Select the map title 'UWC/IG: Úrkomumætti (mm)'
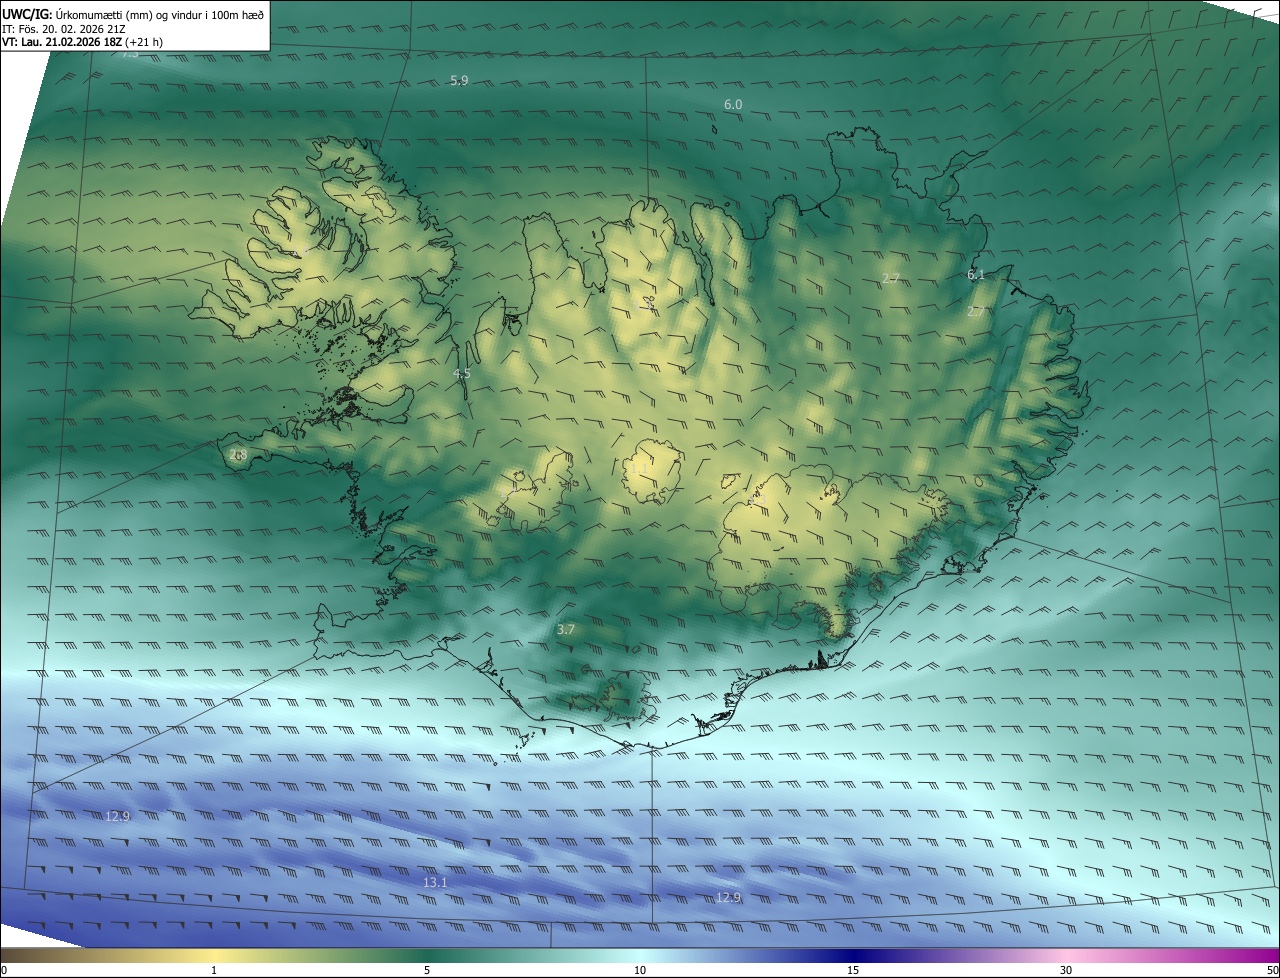The height and width of the screenshot is (978, 1280). pyautogui.click(x=76, y=14)
